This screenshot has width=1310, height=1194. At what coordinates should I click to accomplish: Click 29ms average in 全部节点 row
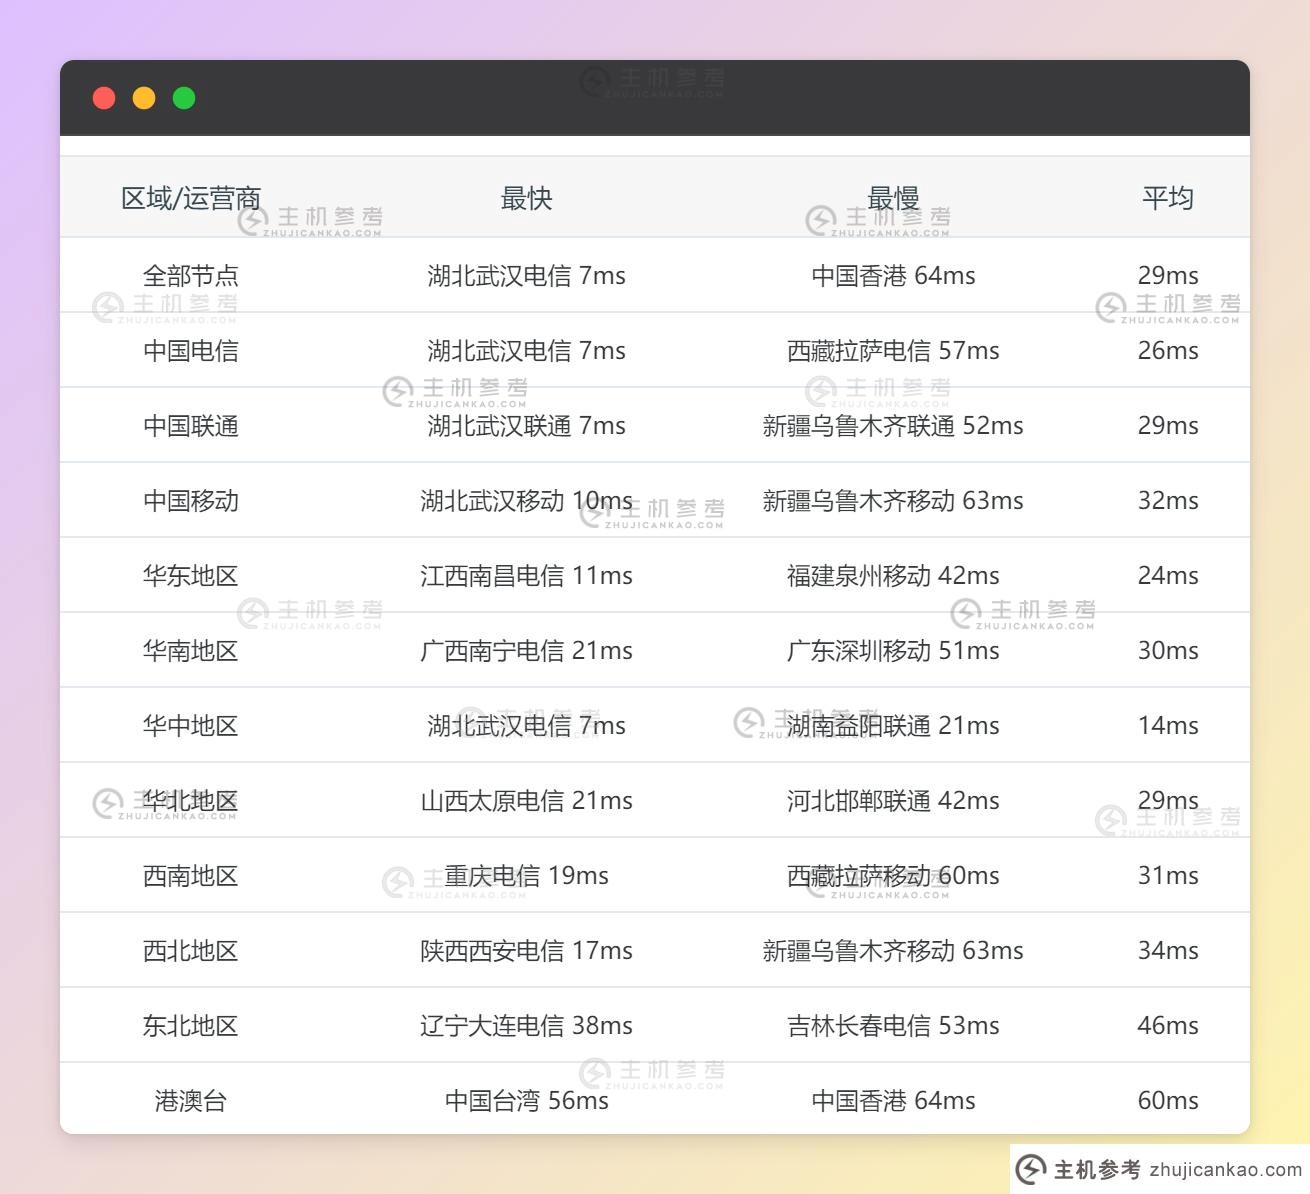point(1168,275)
